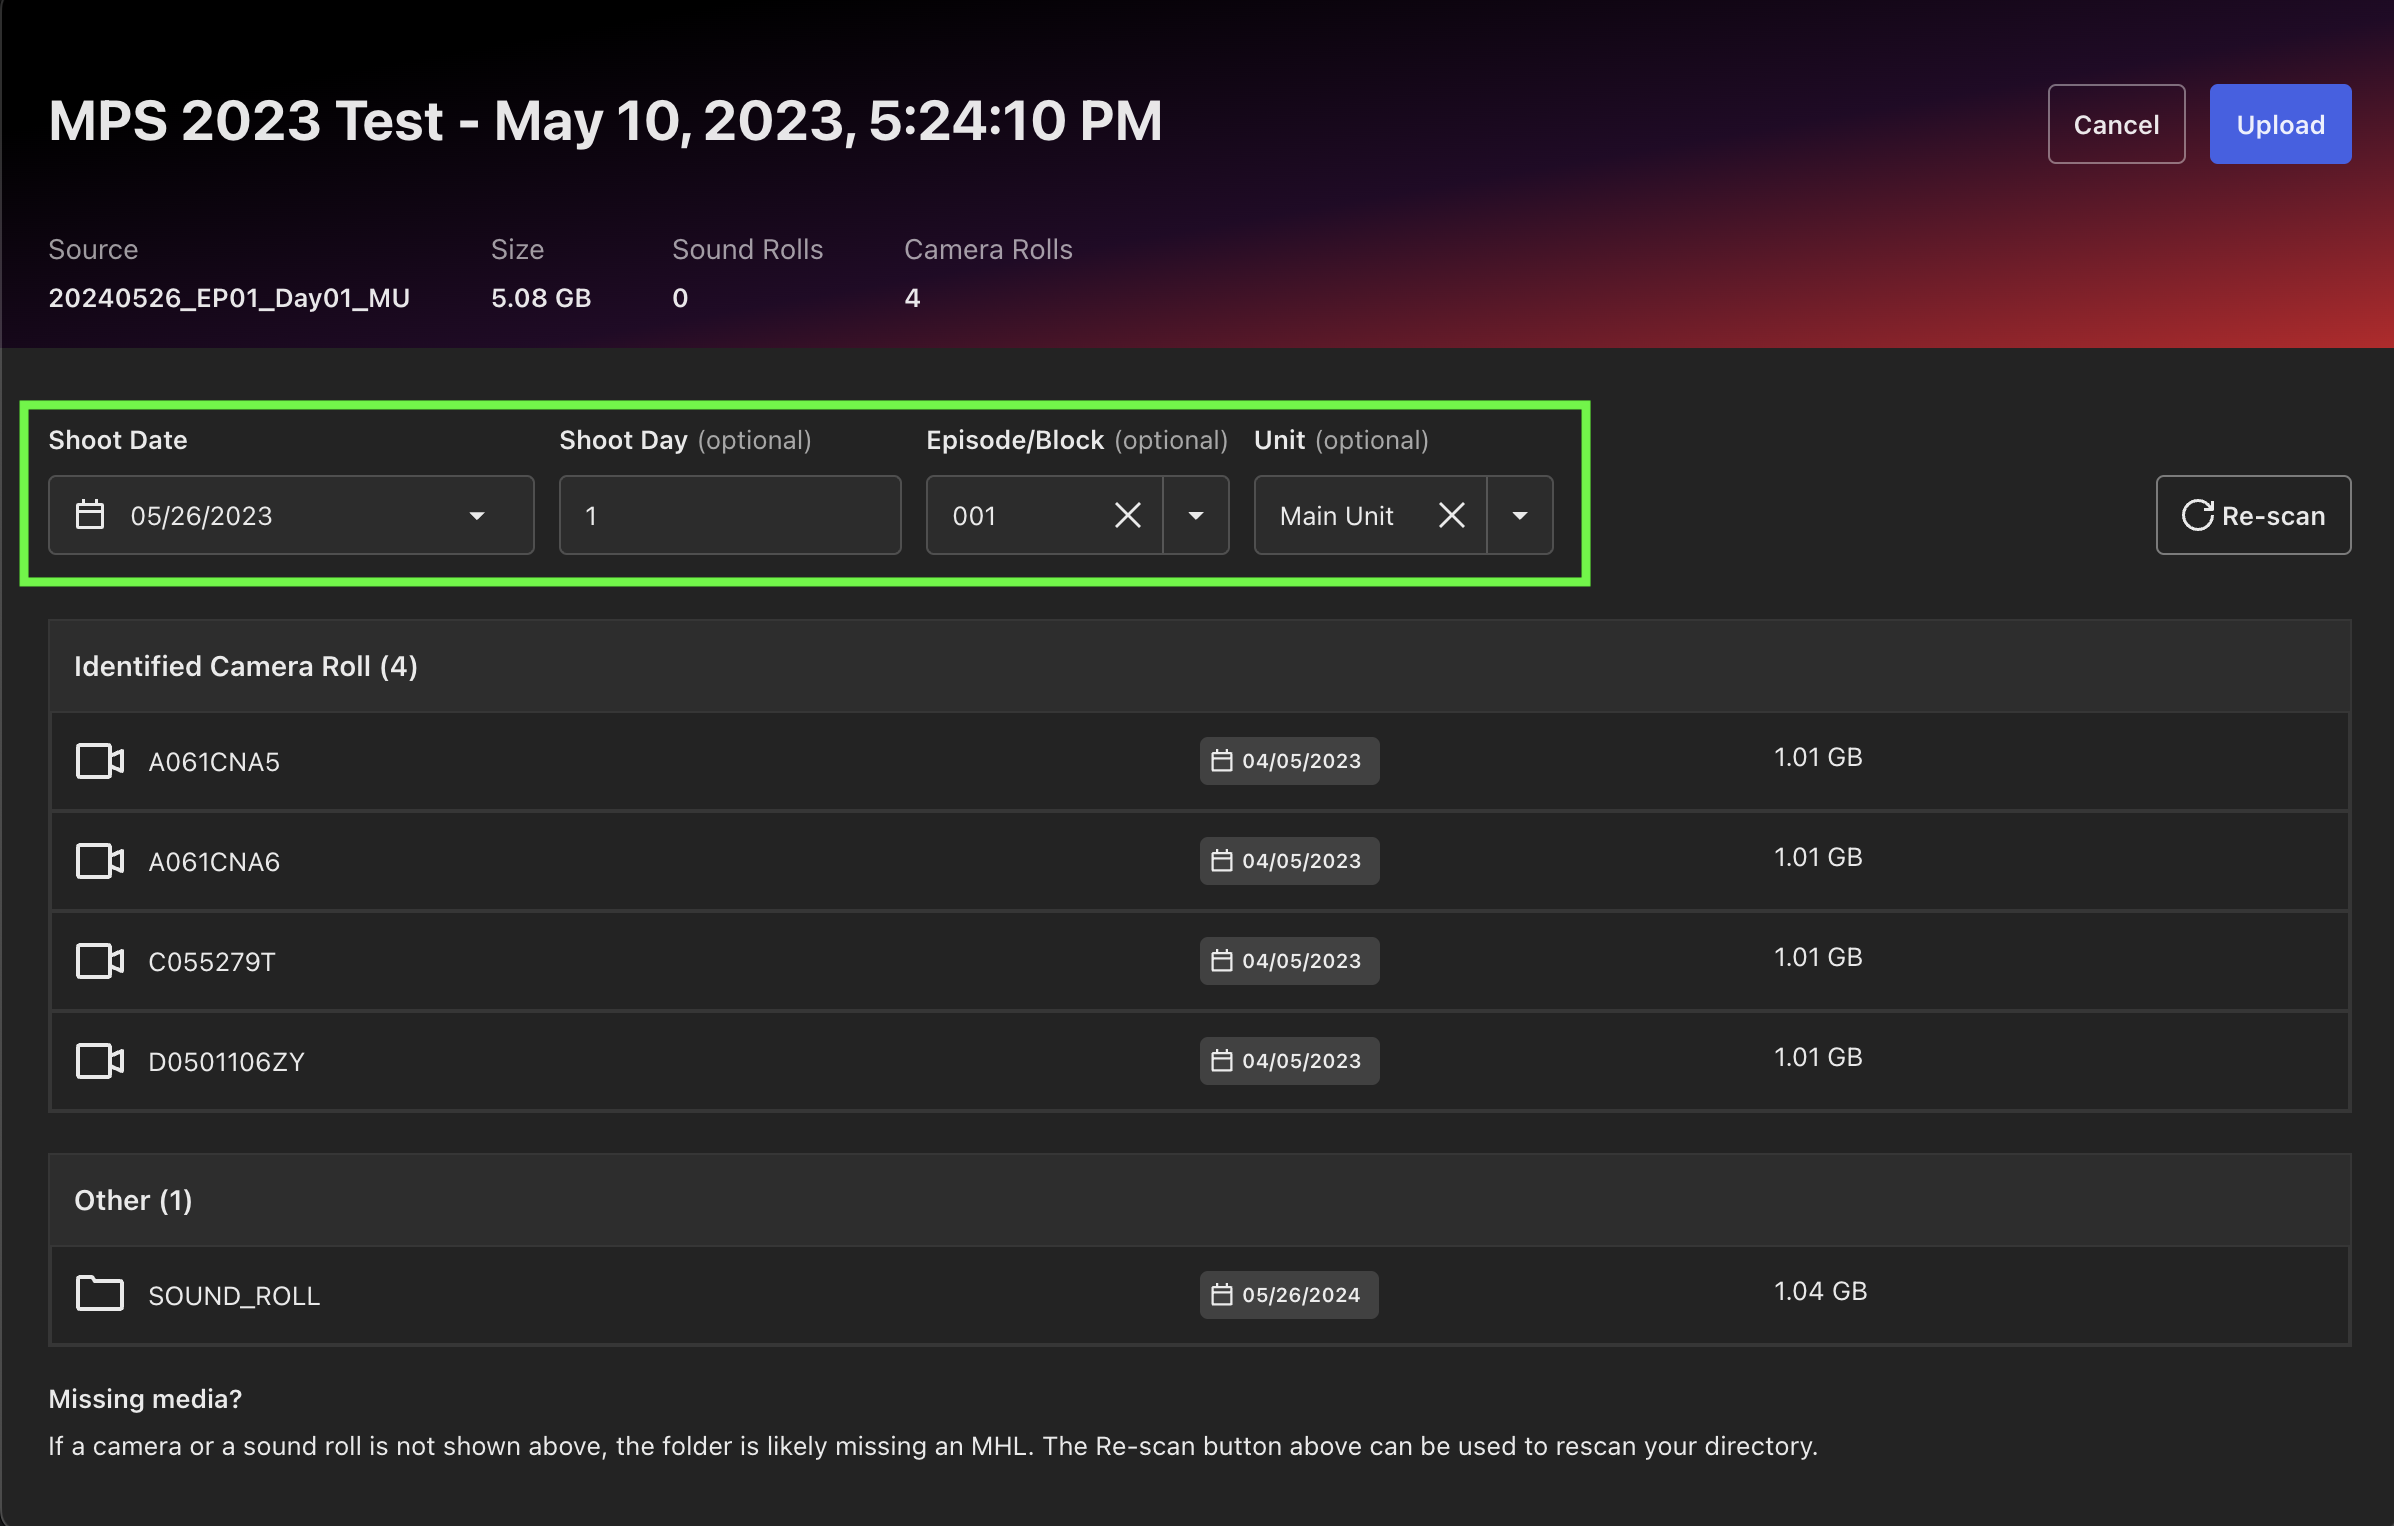Click the calendar icon beside 05/26/2024
The image size is (2394, 1526).
[x=1221, y=1294]
